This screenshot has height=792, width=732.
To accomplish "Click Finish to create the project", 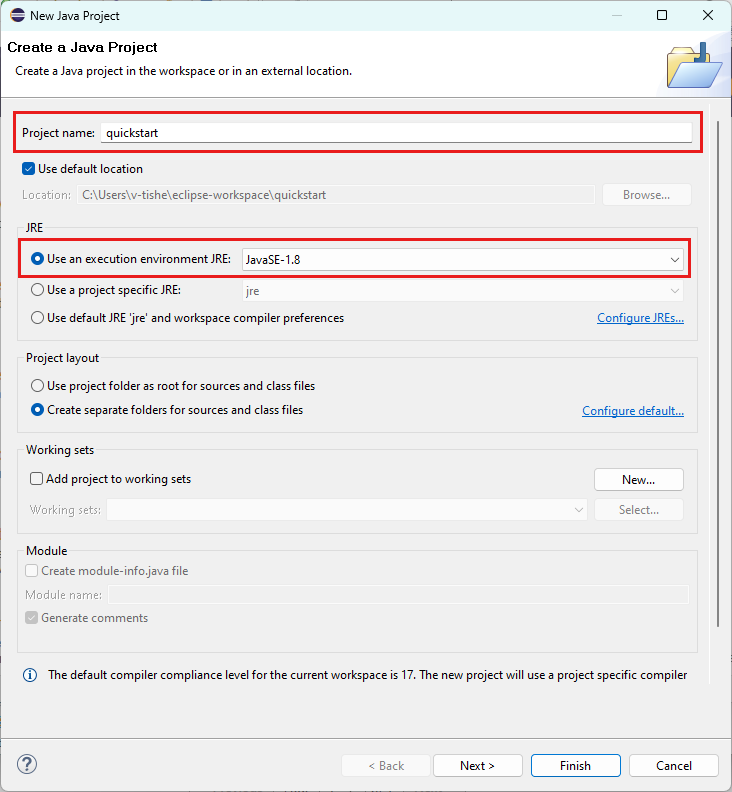I will coord(575,766).
